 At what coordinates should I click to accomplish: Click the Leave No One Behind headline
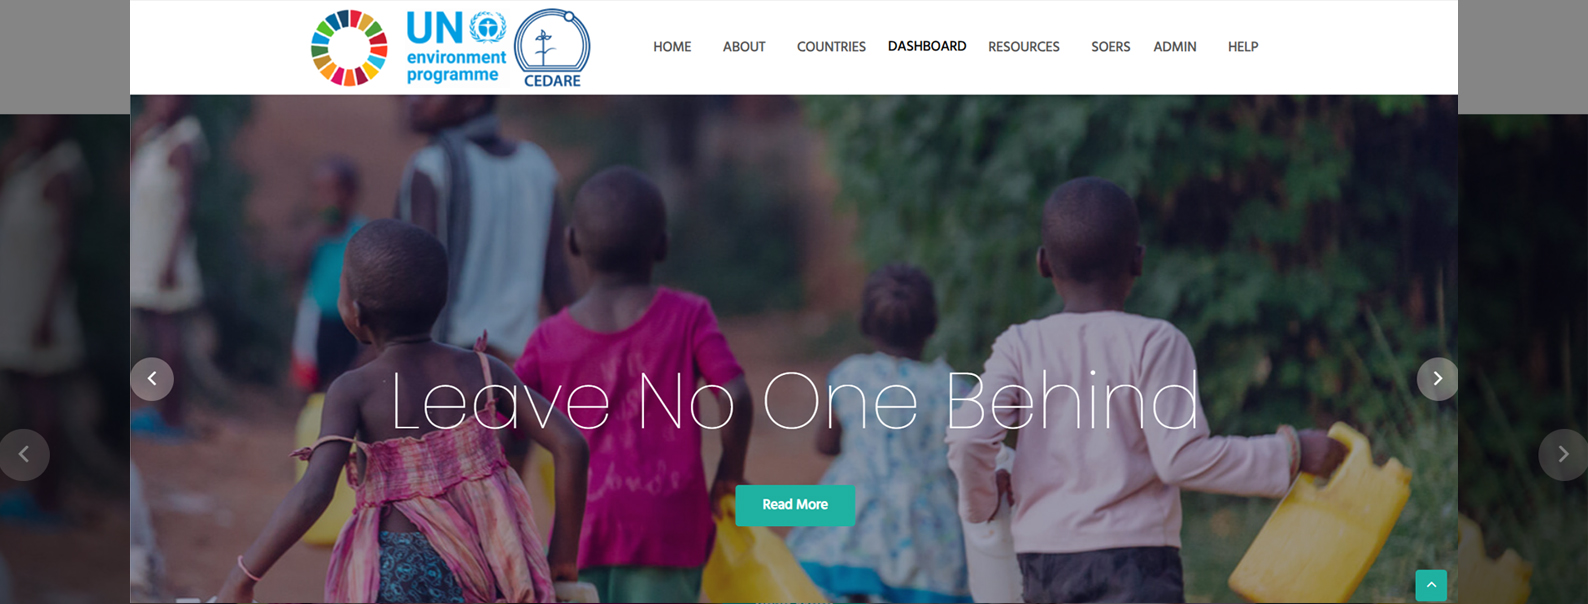(795, 401)
